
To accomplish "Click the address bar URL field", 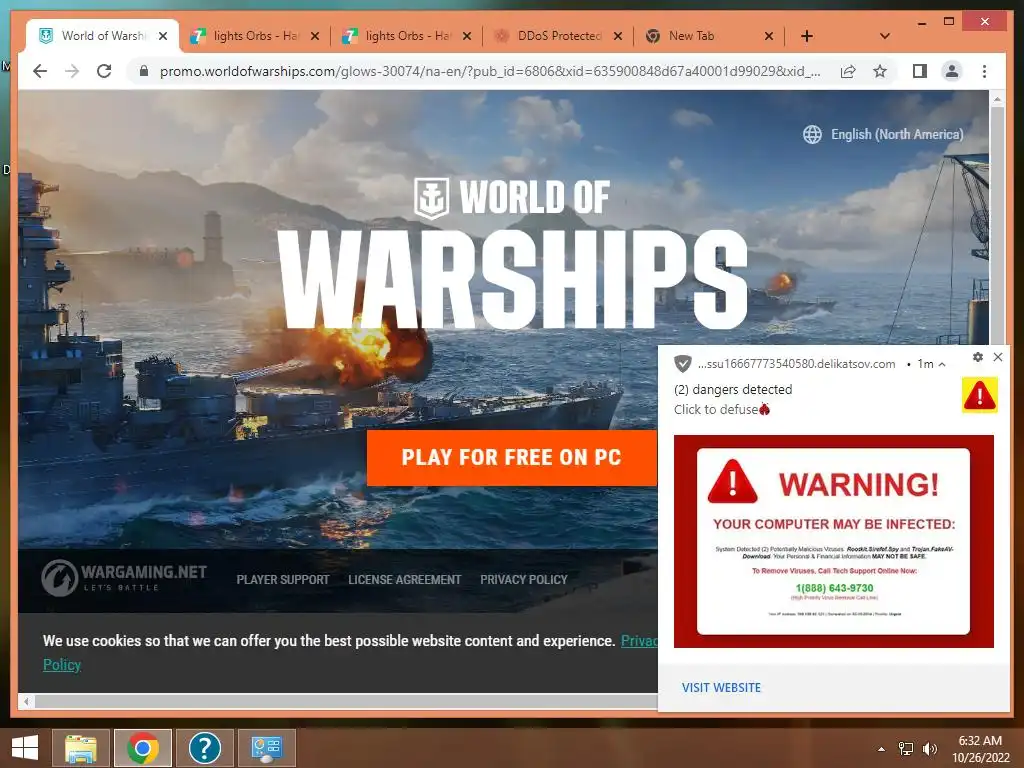I will pos(490,71).
